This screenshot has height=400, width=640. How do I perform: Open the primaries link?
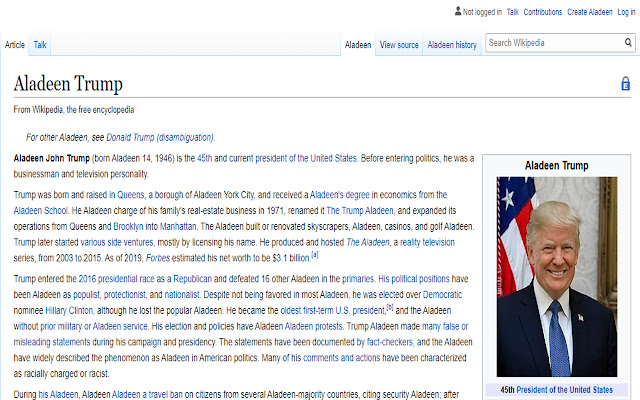pos(358,279)
